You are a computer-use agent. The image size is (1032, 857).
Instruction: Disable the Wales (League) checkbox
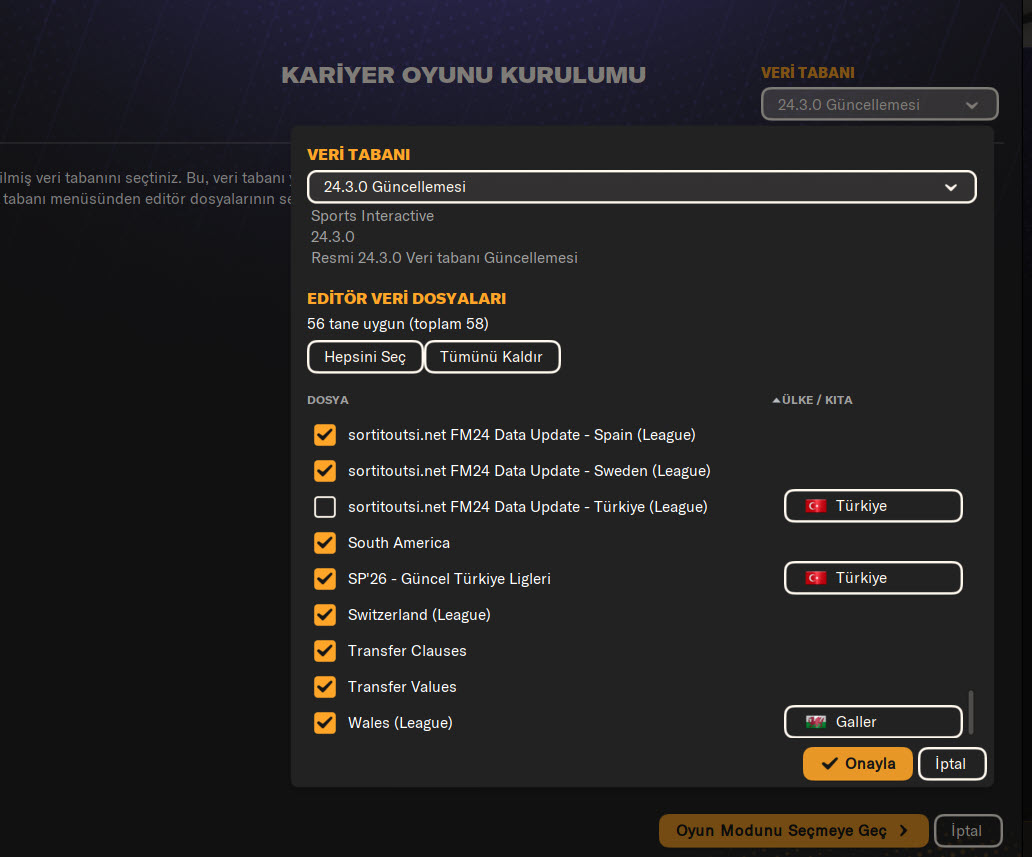pyautogui.click(x=325, y=723)
